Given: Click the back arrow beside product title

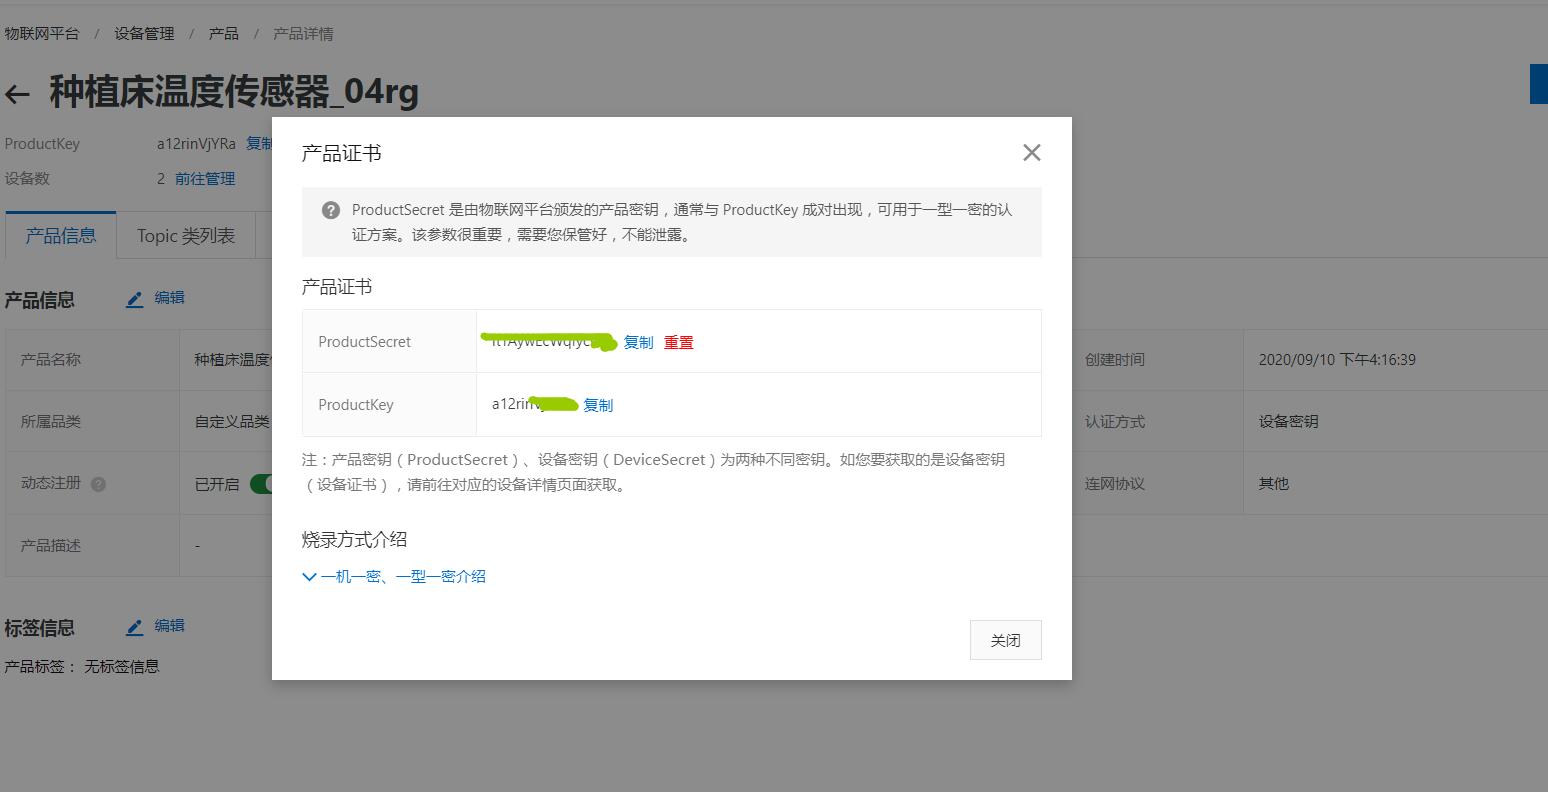Looking at the screenshot, I should pyautogui.click(x=17, y=95).
